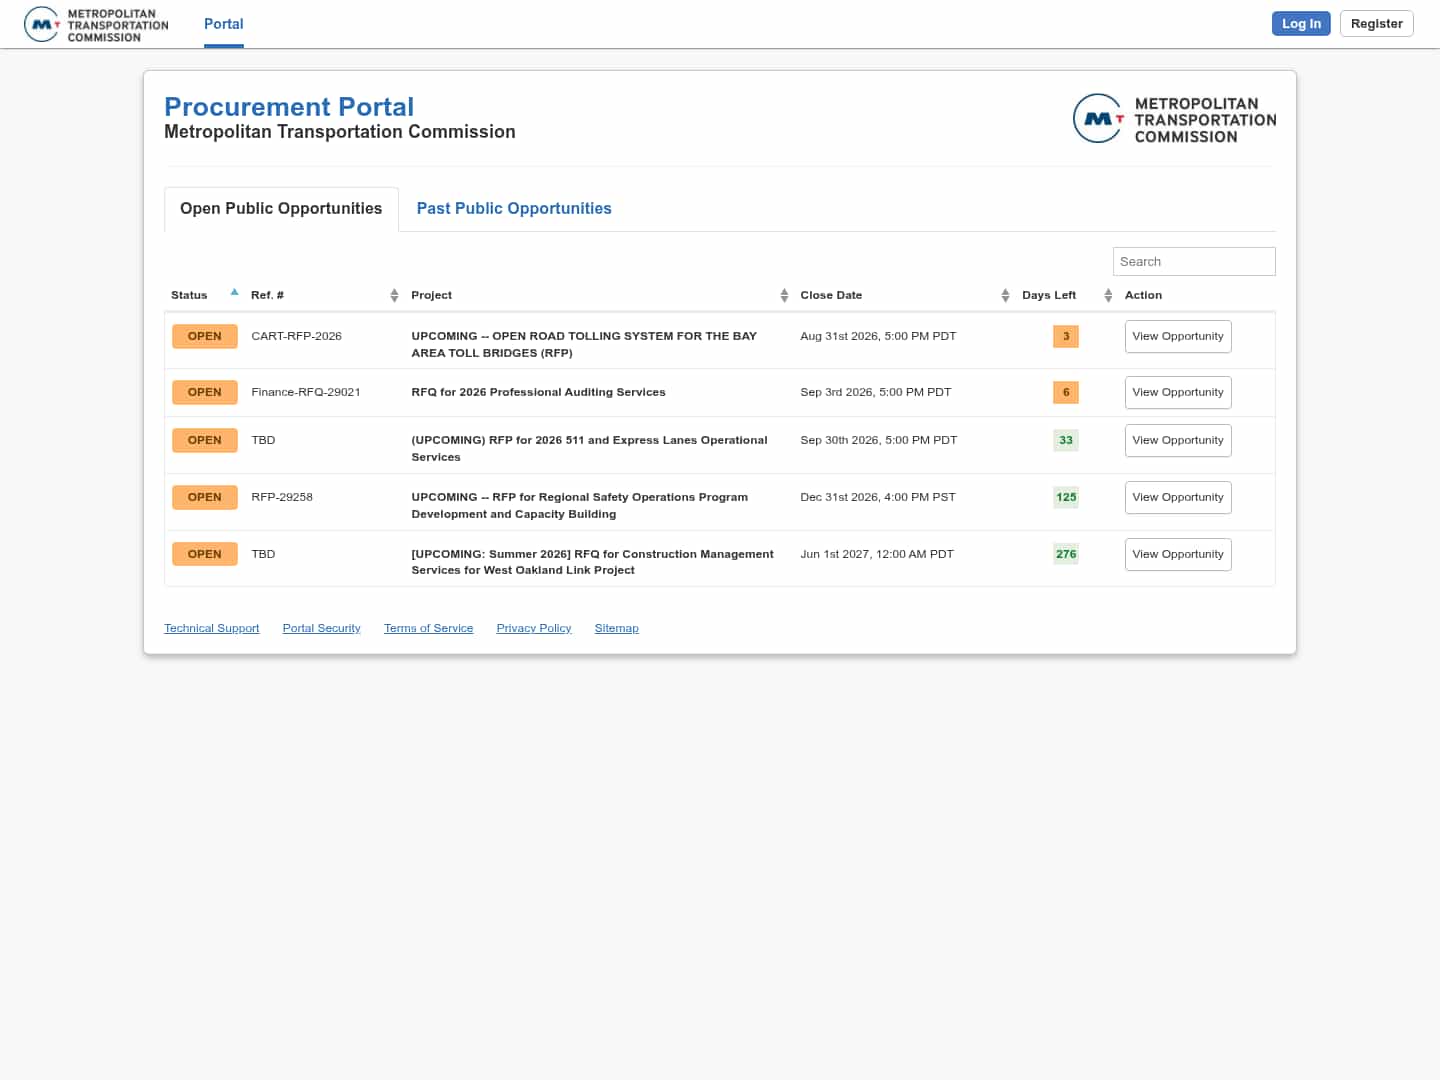Click close date Dec 31st 2026, 4:00 PM PST
The width and height of the screenshot is (1440, 1080).
tap(878, 498)
